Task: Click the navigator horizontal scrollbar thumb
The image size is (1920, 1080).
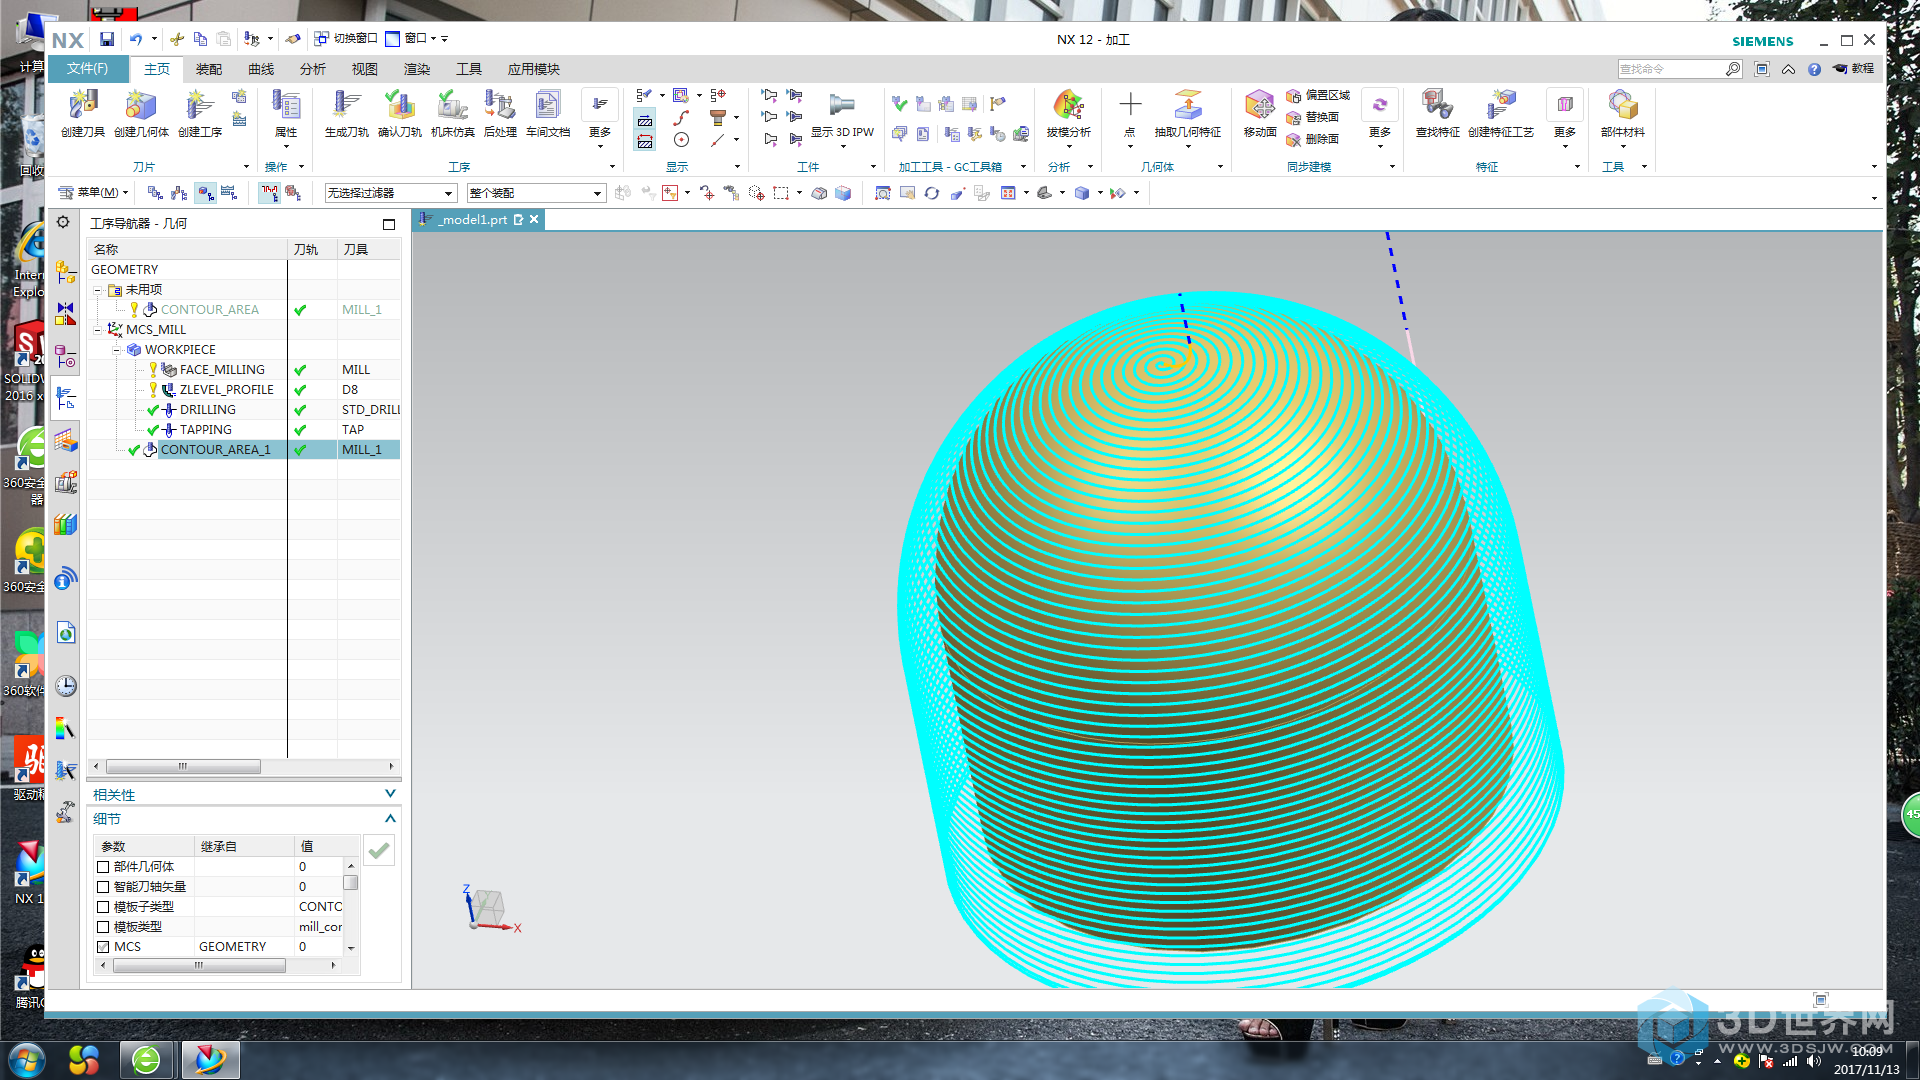Action: [x=183, y=767]
